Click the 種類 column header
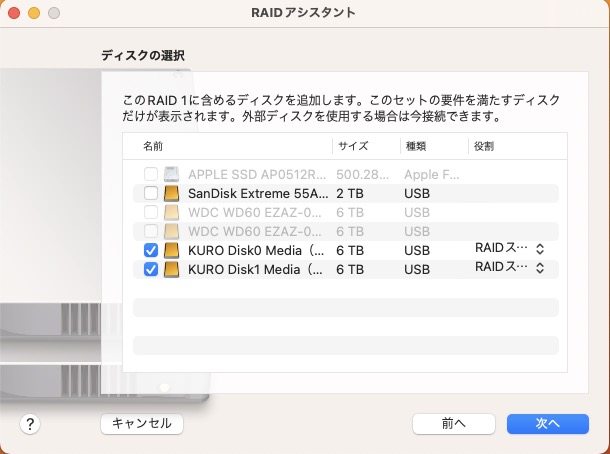The width and height of the screenshot is (610, 454). pos(415,146)
